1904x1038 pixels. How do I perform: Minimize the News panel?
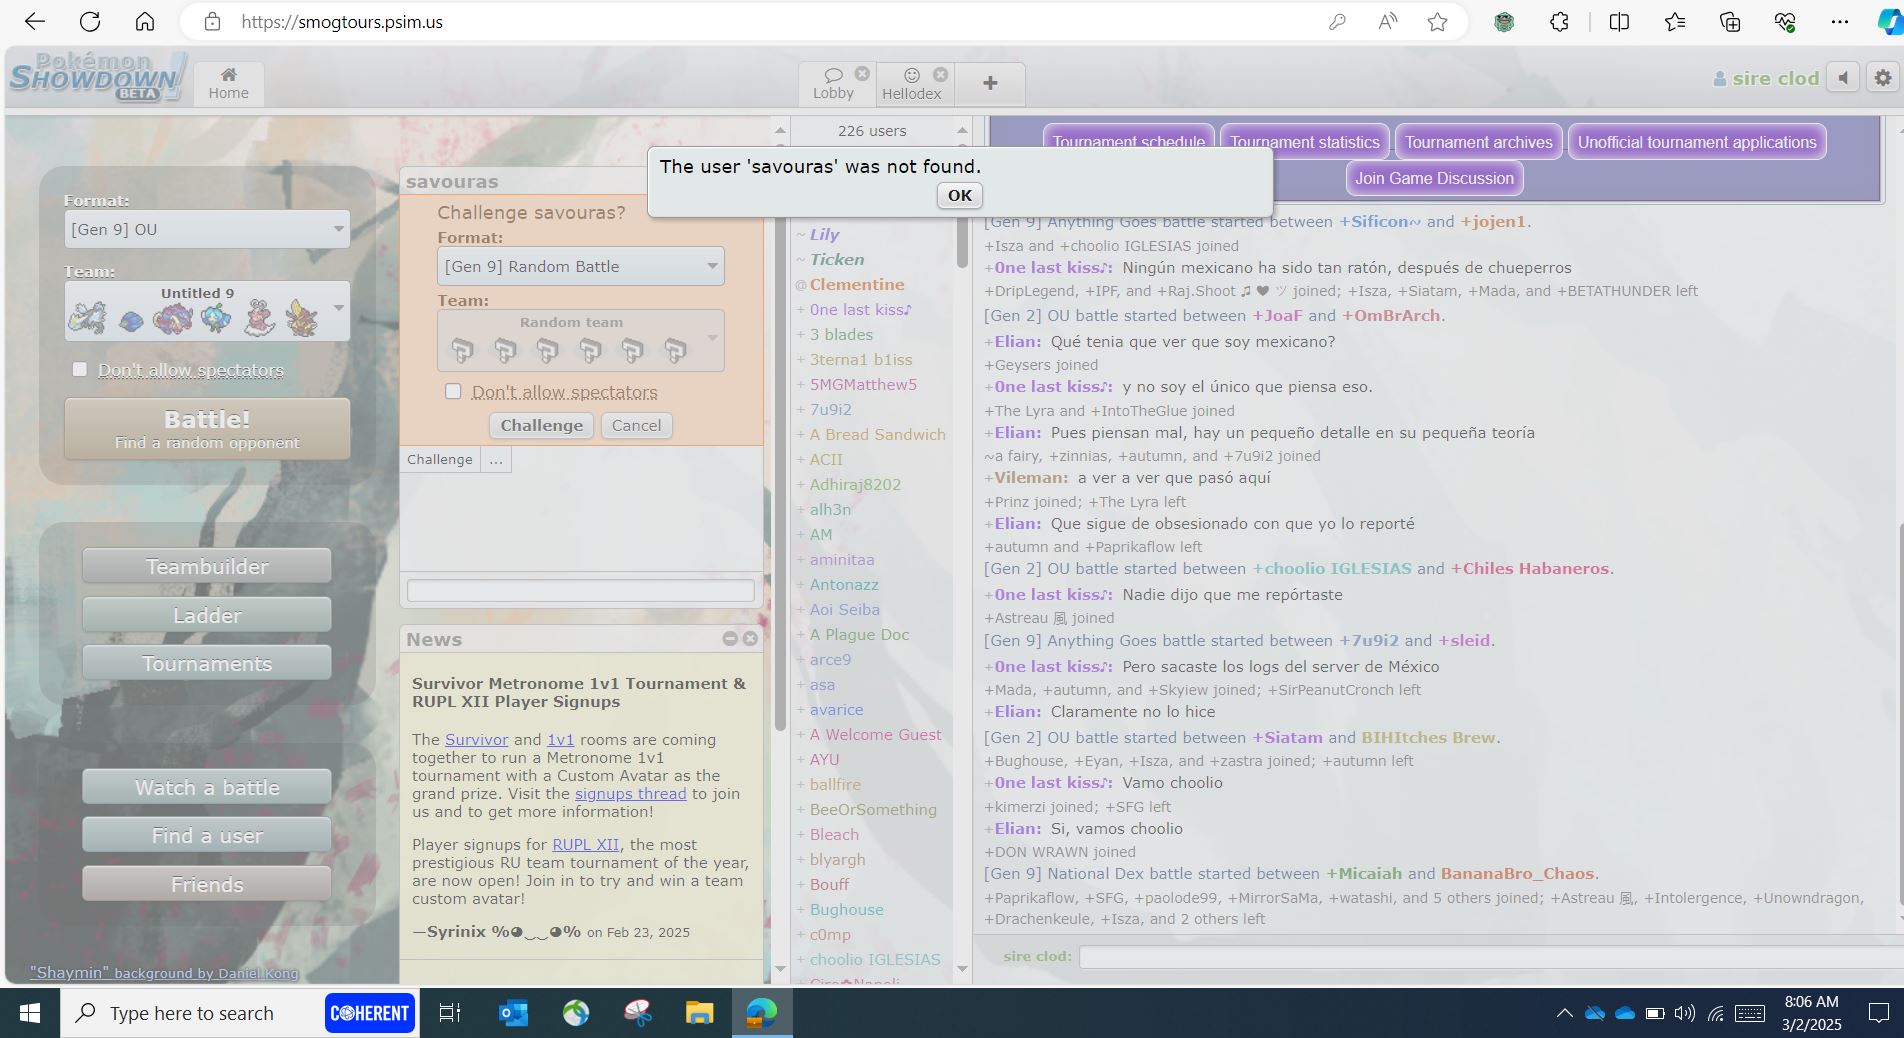730,639
